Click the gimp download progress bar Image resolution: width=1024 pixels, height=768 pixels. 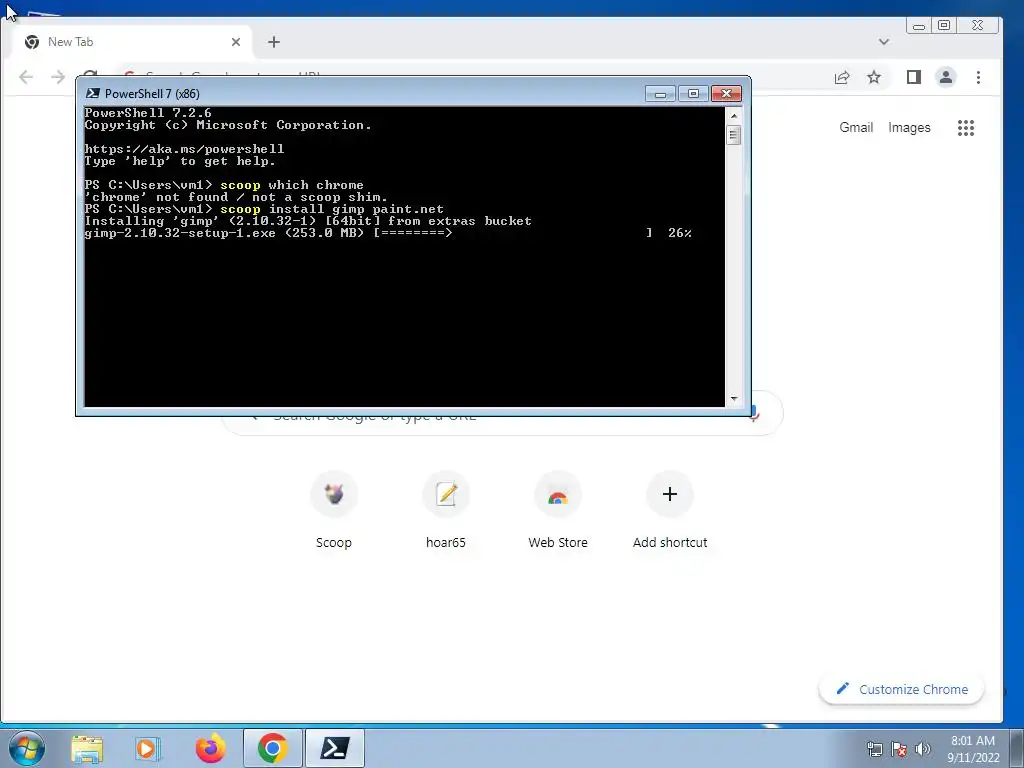(x=513, y=233)
